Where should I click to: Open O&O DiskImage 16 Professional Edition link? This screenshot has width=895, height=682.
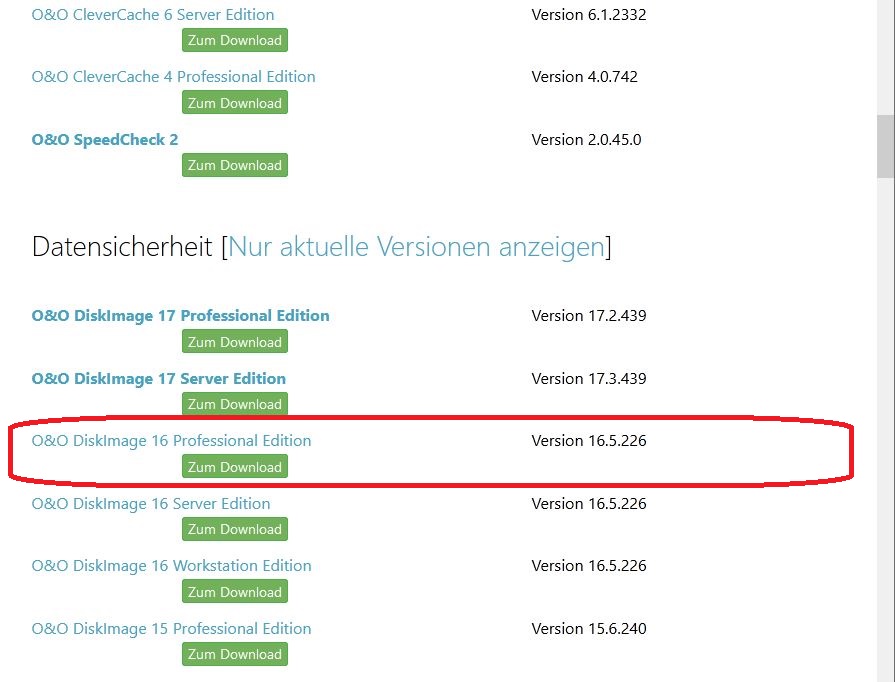[x=171, y=441]
